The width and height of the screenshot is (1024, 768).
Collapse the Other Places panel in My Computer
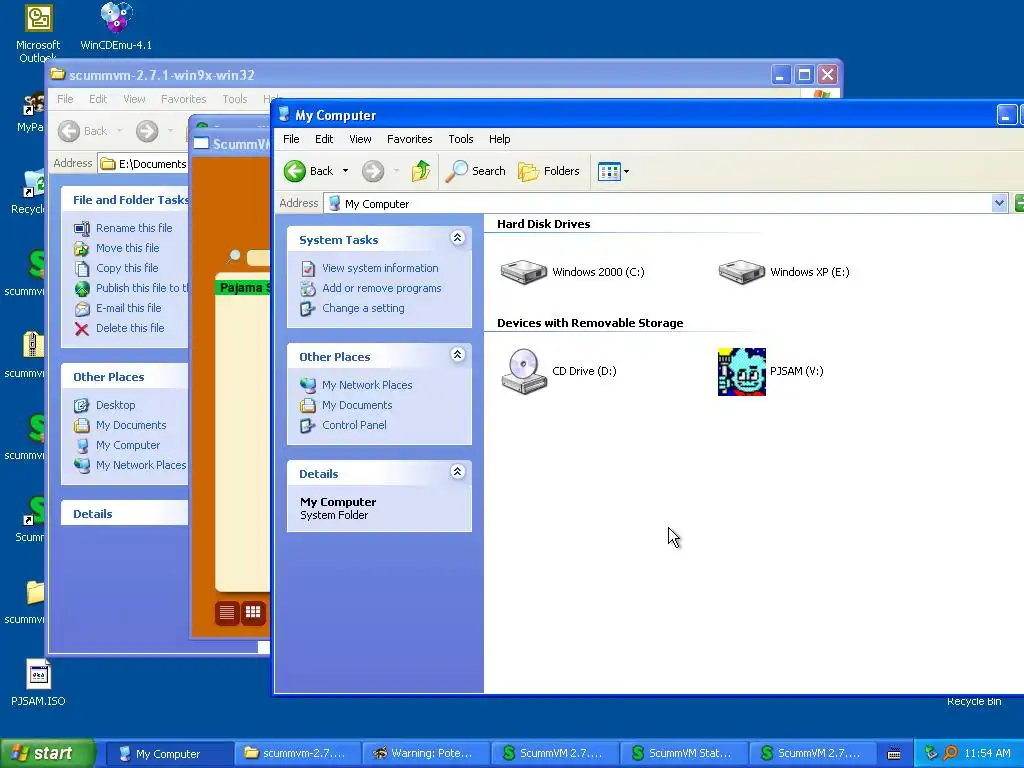pyautogui.click(x=458, y=355)
